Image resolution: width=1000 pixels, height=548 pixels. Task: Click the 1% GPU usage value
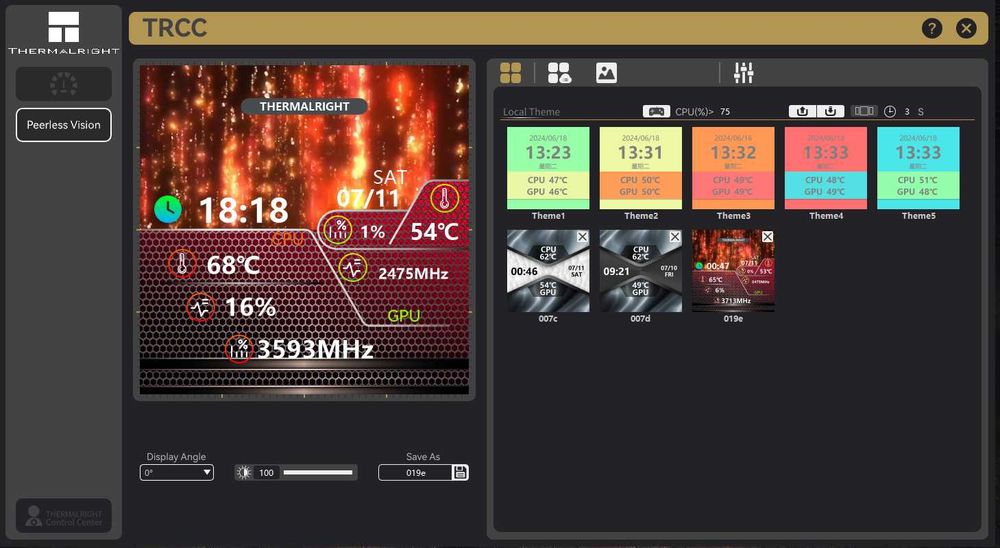(x=372, y=232)
